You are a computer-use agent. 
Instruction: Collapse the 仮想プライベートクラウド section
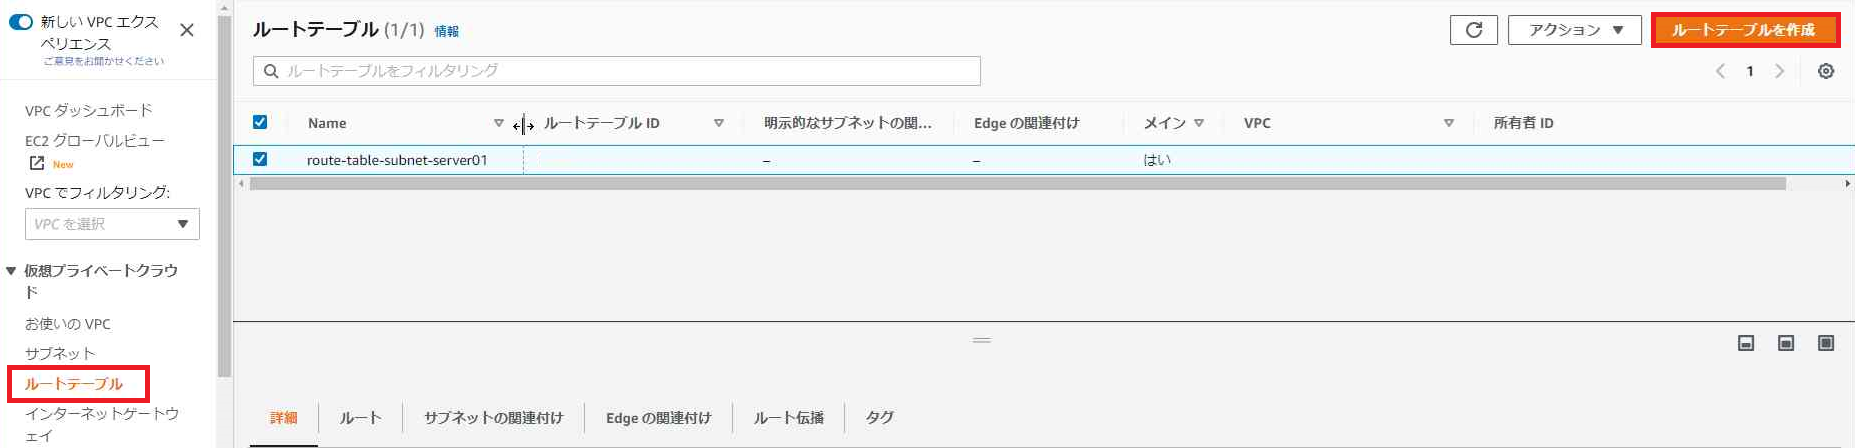point(11,271)
